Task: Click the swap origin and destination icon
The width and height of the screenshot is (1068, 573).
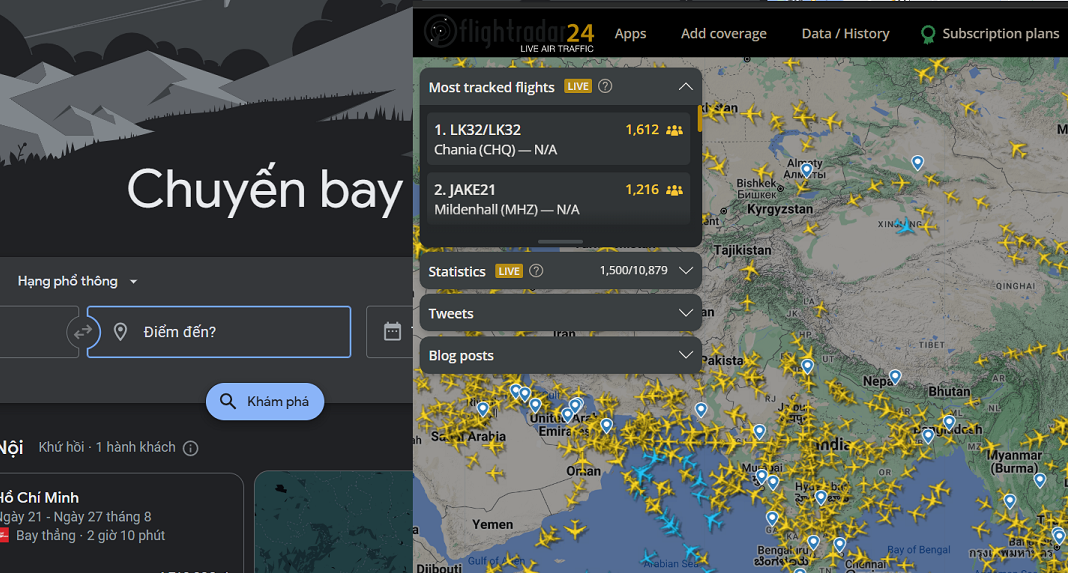Action: [x=83, y=332]
